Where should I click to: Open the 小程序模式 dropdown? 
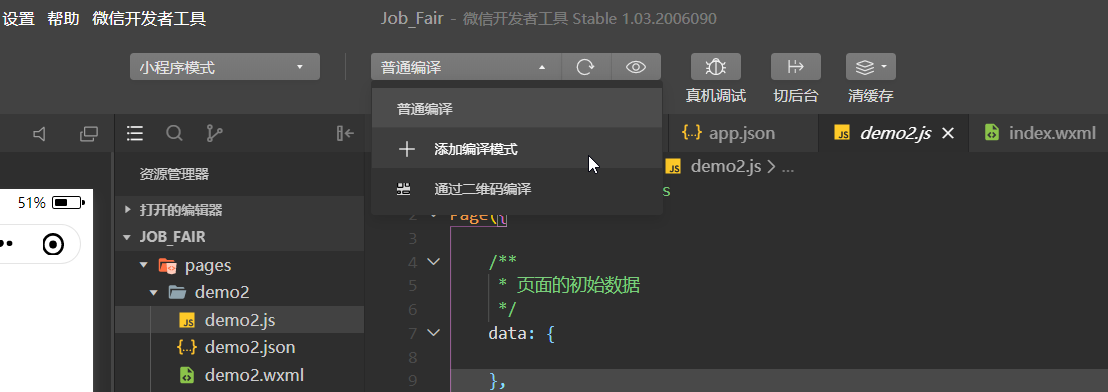tap(225, 67)
